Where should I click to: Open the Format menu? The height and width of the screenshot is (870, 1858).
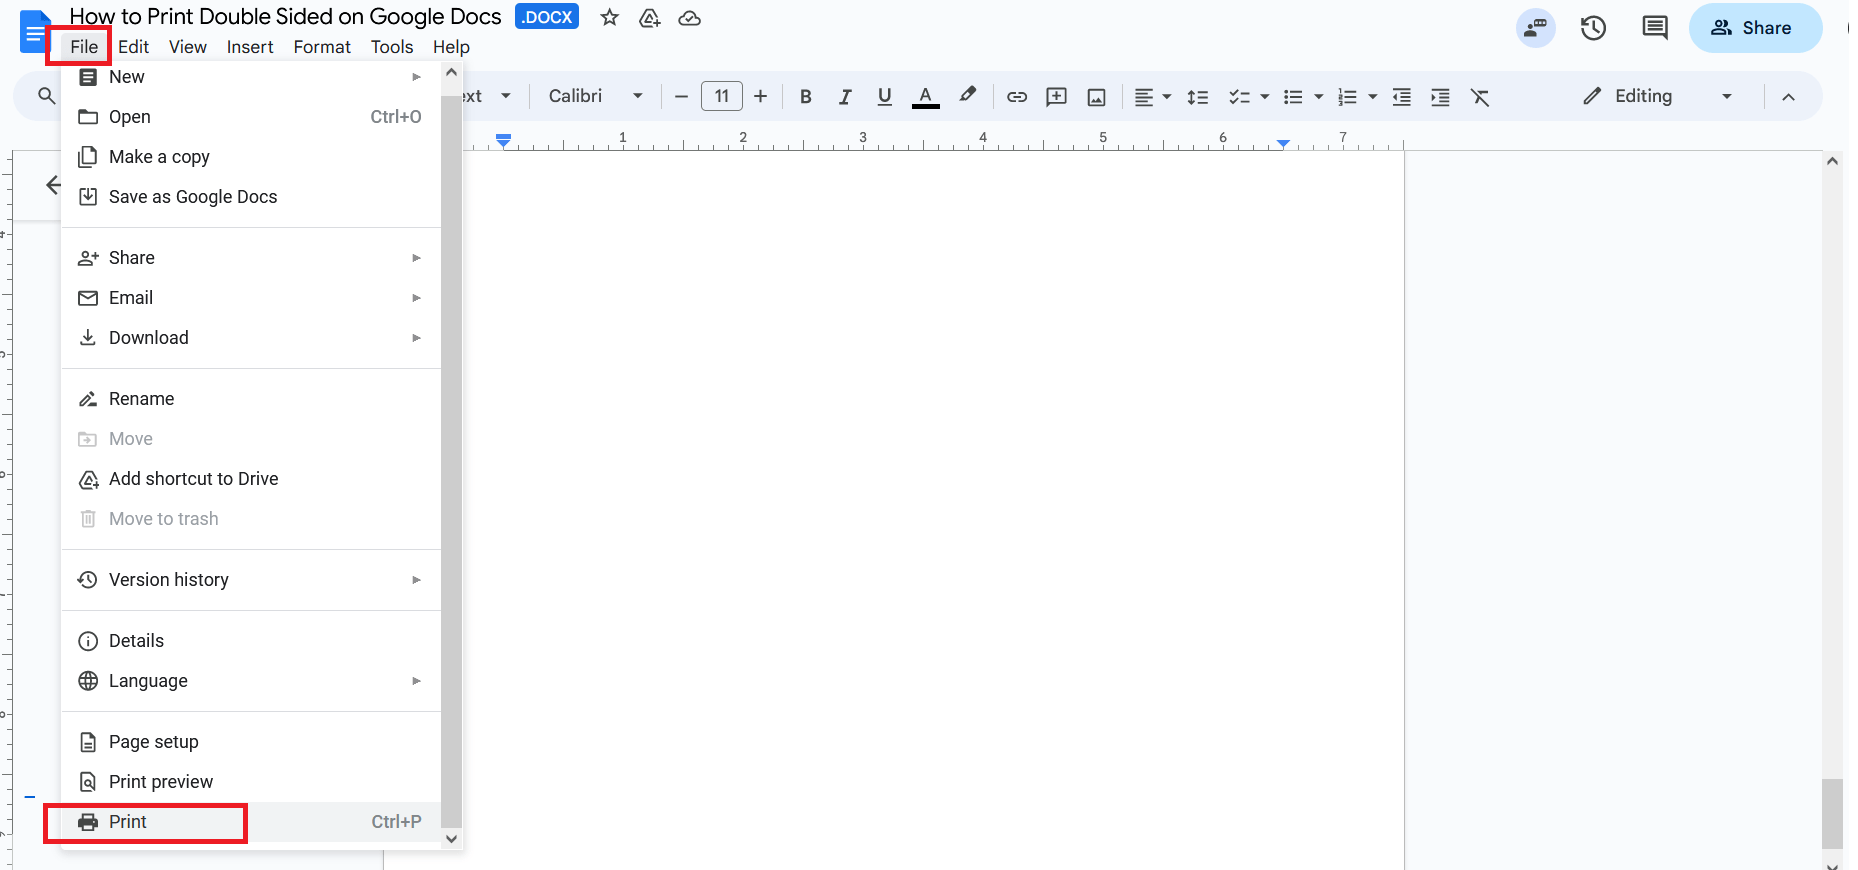click(x=322, y=47)
